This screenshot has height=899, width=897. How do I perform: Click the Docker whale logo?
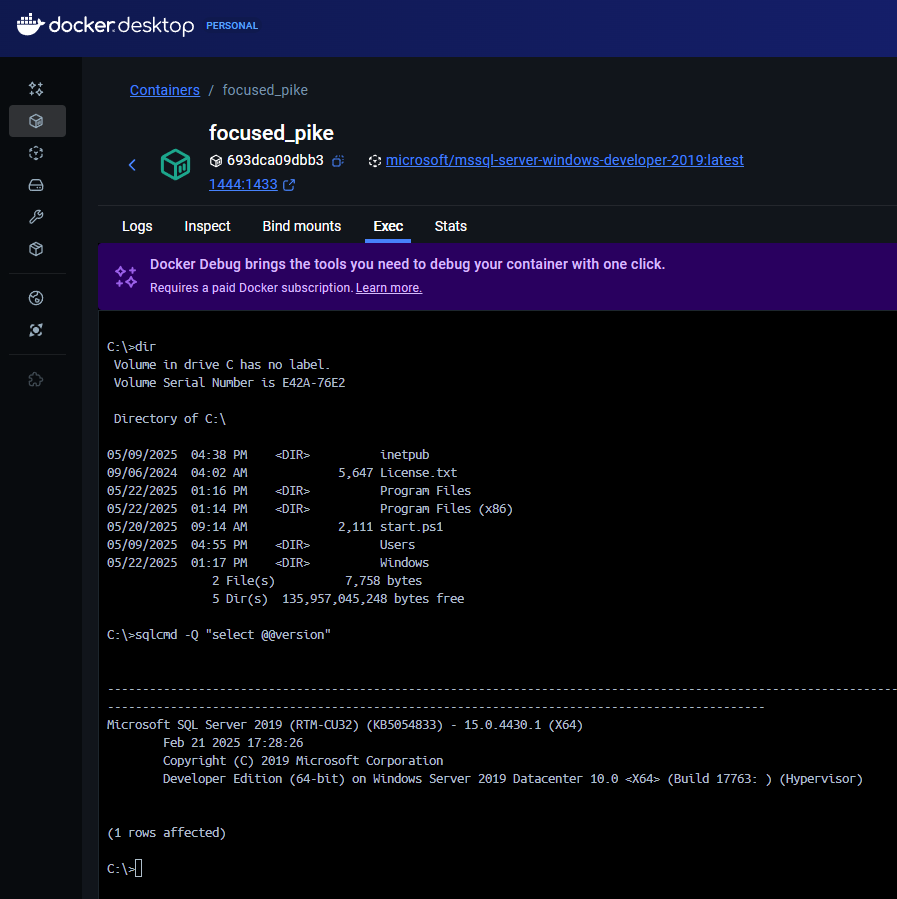pos(30,25)
